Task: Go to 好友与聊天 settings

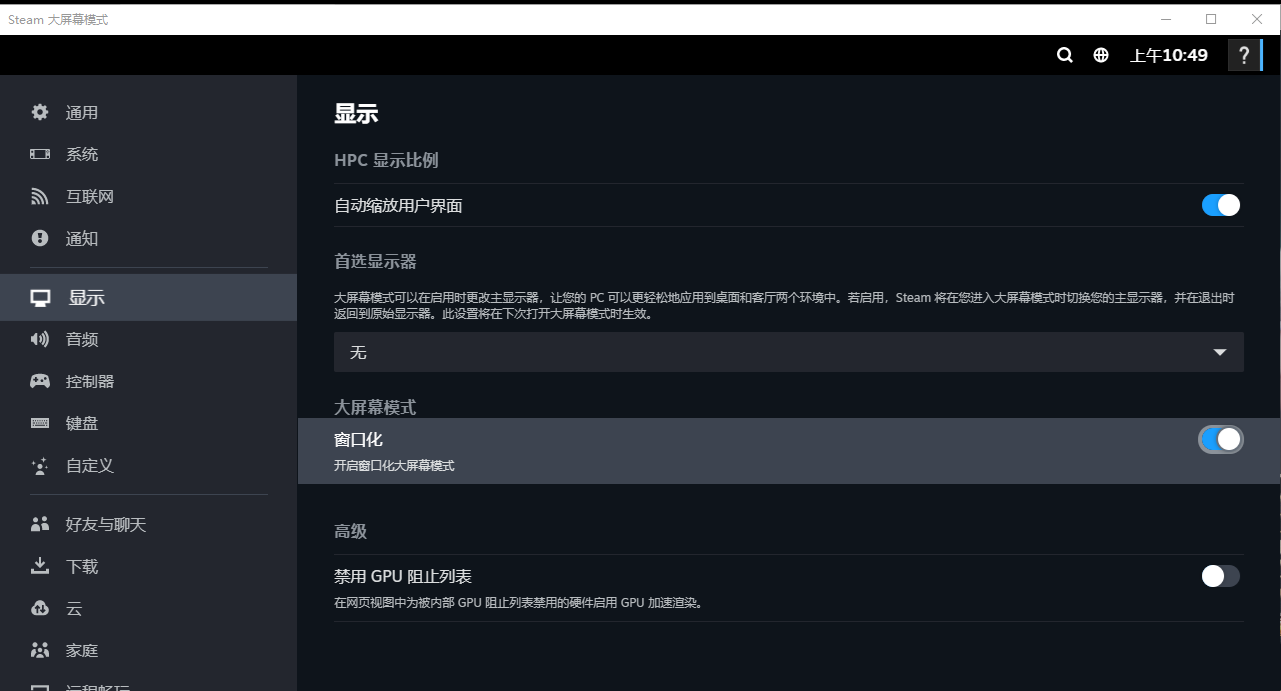Action: point(148,524)
